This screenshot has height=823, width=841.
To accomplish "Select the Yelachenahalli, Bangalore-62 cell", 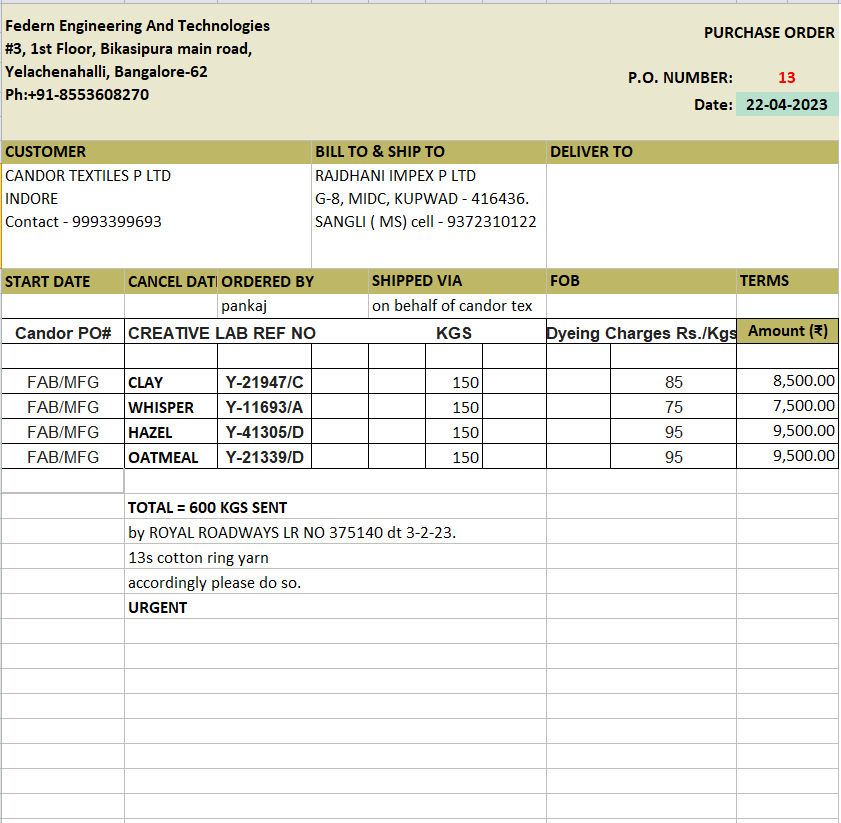I will click(x=106, y=72).
